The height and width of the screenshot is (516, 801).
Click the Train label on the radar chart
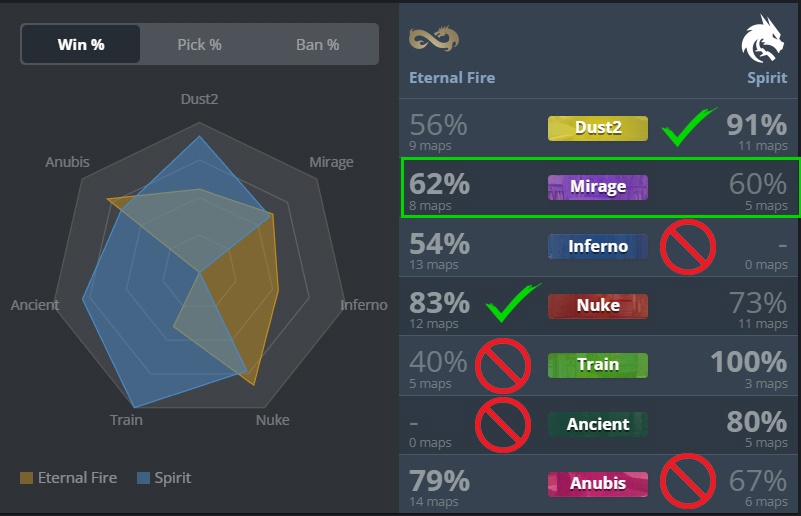(126, 420)
